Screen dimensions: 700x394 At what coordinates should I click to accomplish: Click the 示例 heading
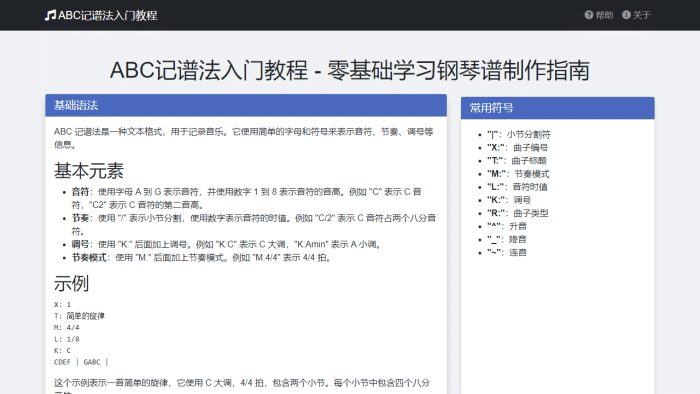coord(71,283)
